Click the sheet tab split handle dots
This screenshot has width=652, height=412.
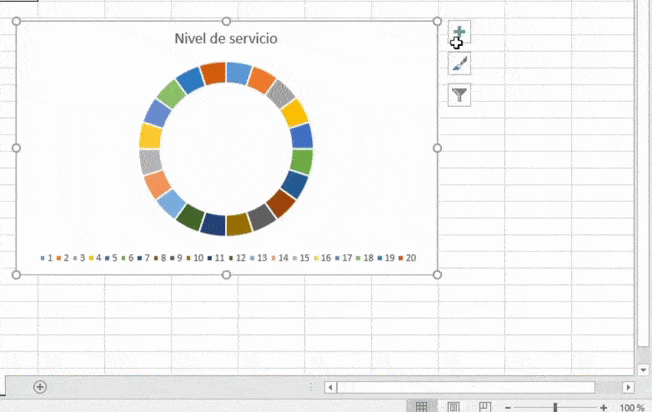coord(311,387)
